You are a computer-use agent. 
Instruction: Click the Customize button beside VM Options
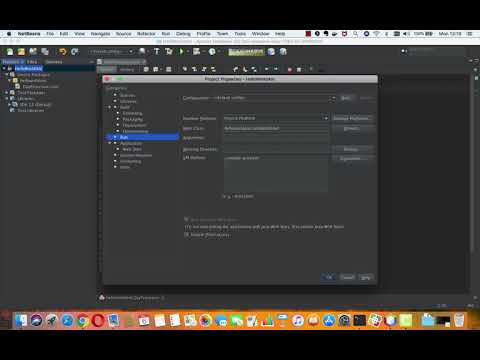[x=352, y=159]
